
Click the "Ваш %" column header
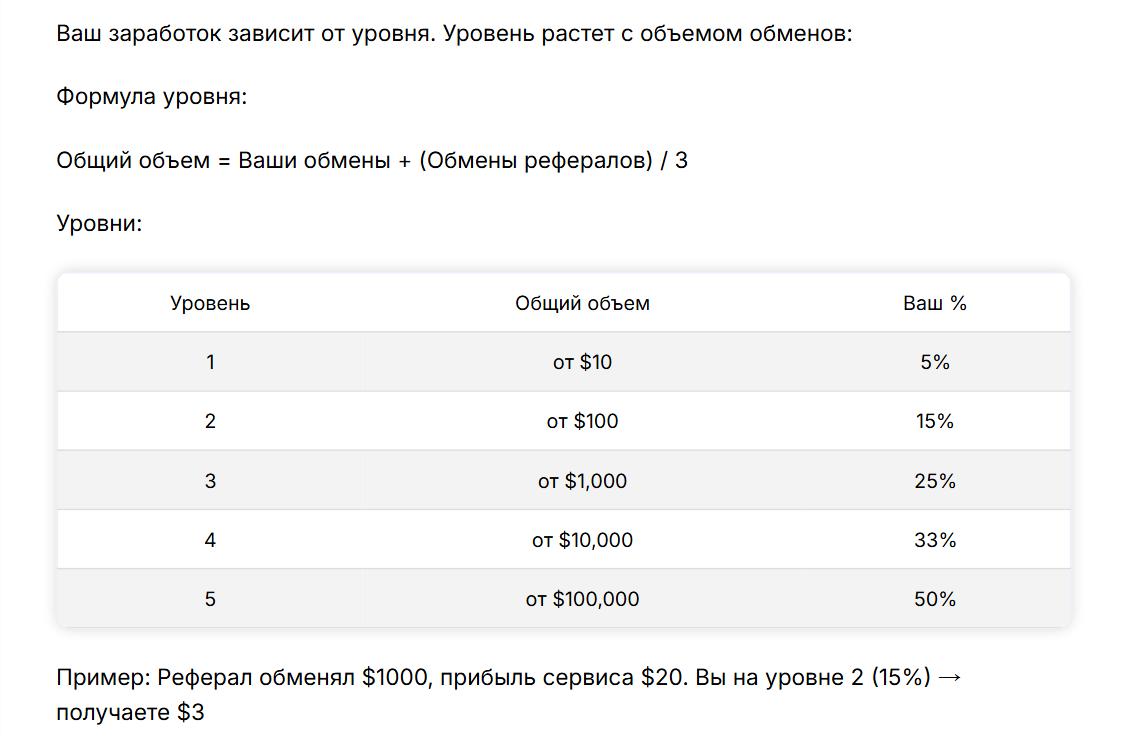[935, 303]
